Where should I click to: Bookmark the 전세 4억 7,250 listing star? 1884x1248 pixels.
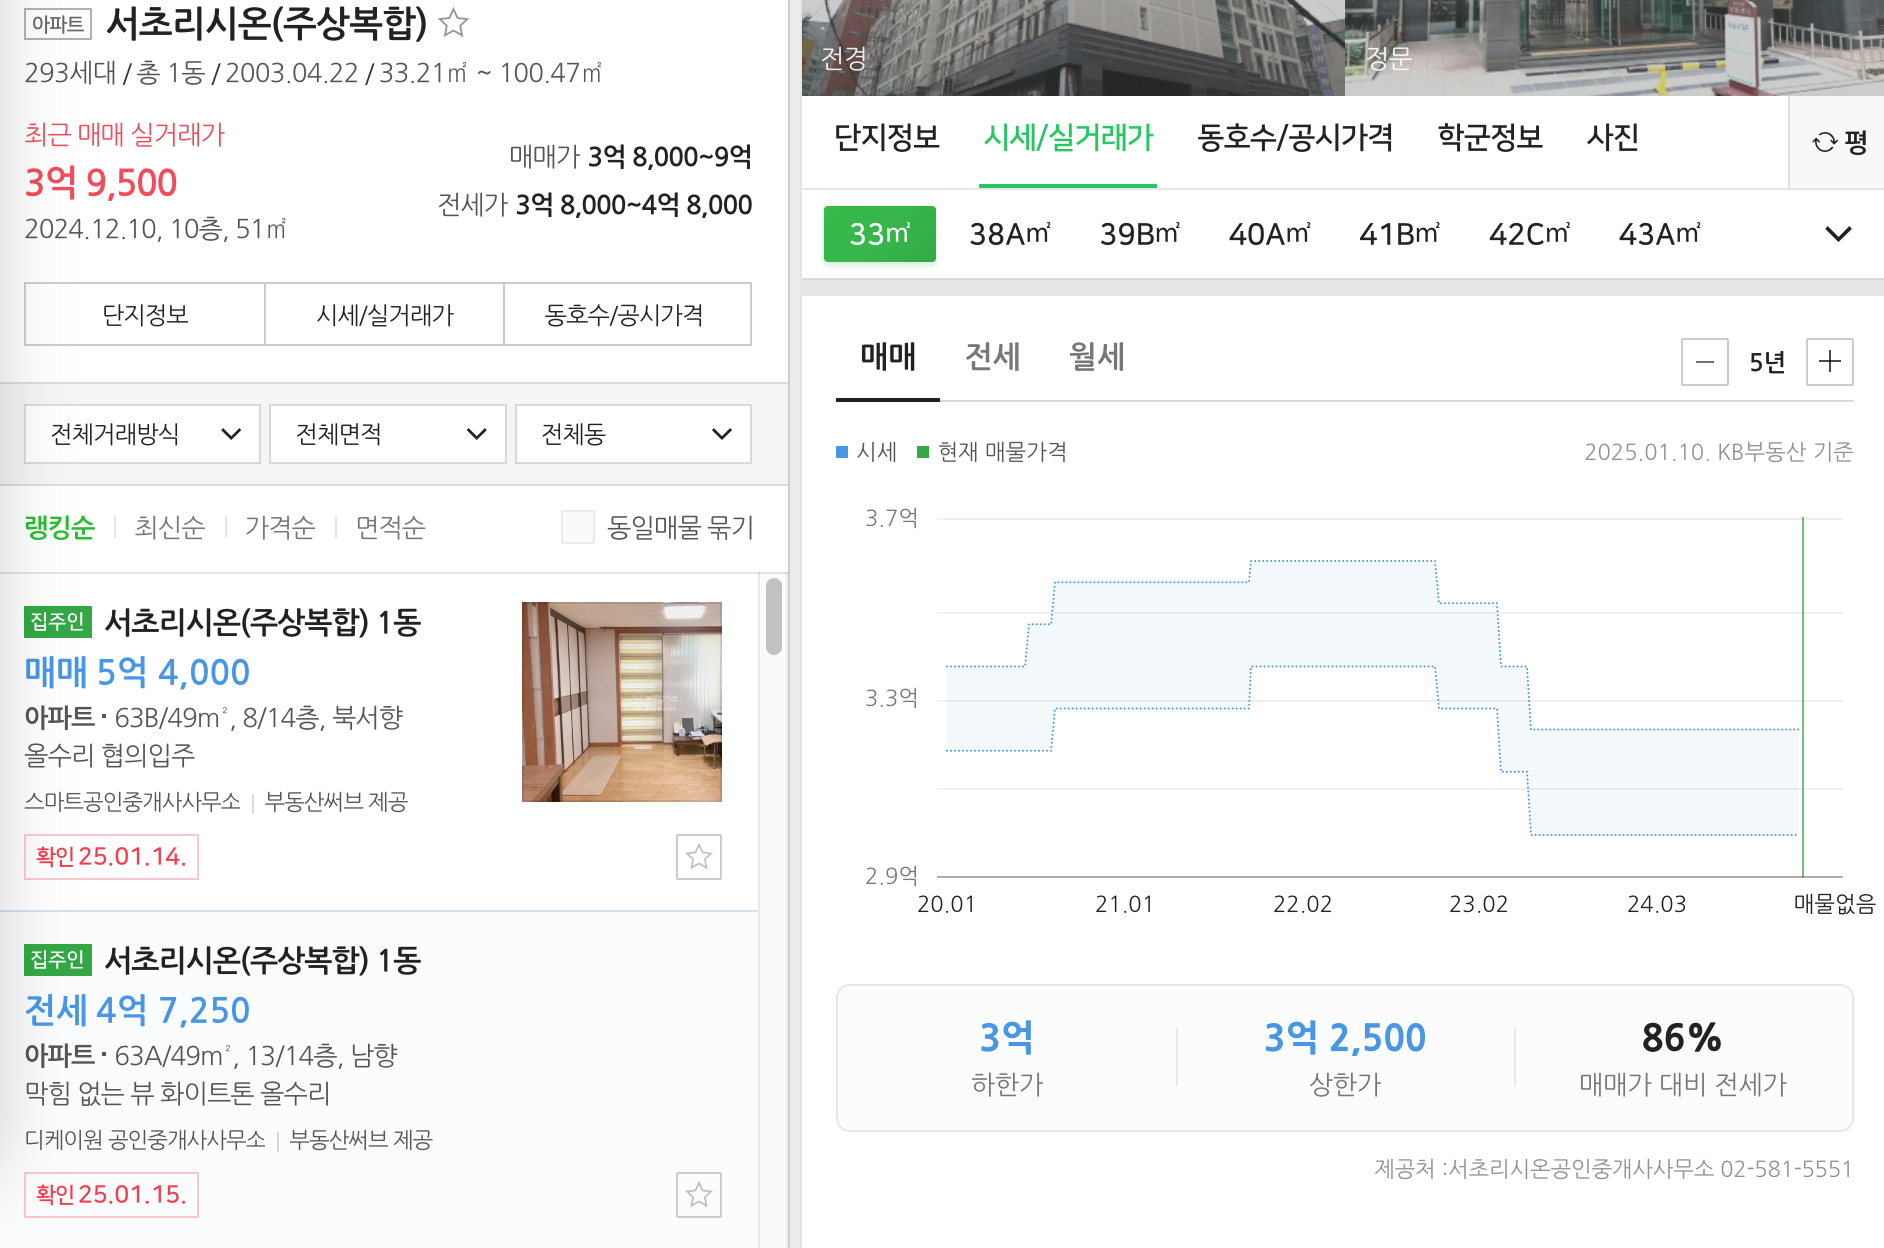click(x=699, y=1195)
